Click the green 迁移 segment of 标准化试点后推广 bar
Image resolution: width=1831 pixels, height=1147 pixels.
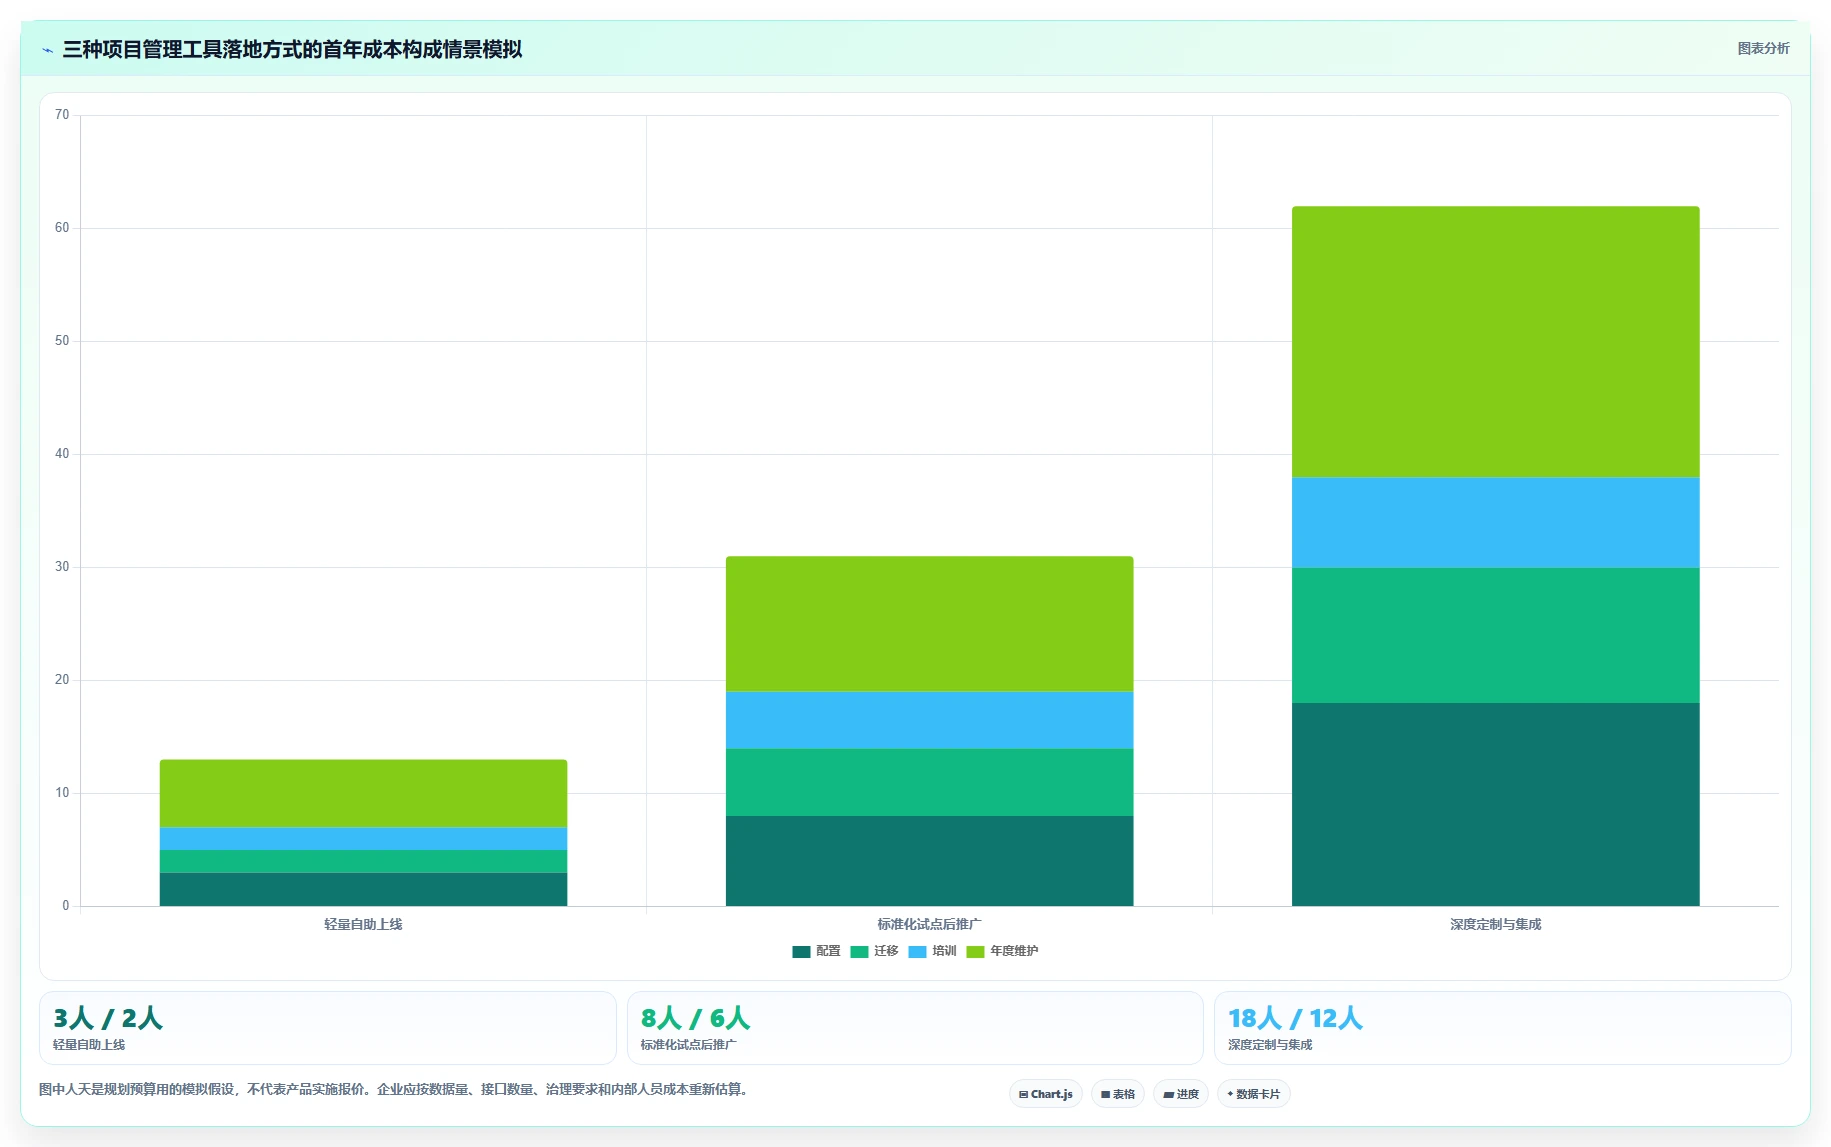tap(929, 782)
